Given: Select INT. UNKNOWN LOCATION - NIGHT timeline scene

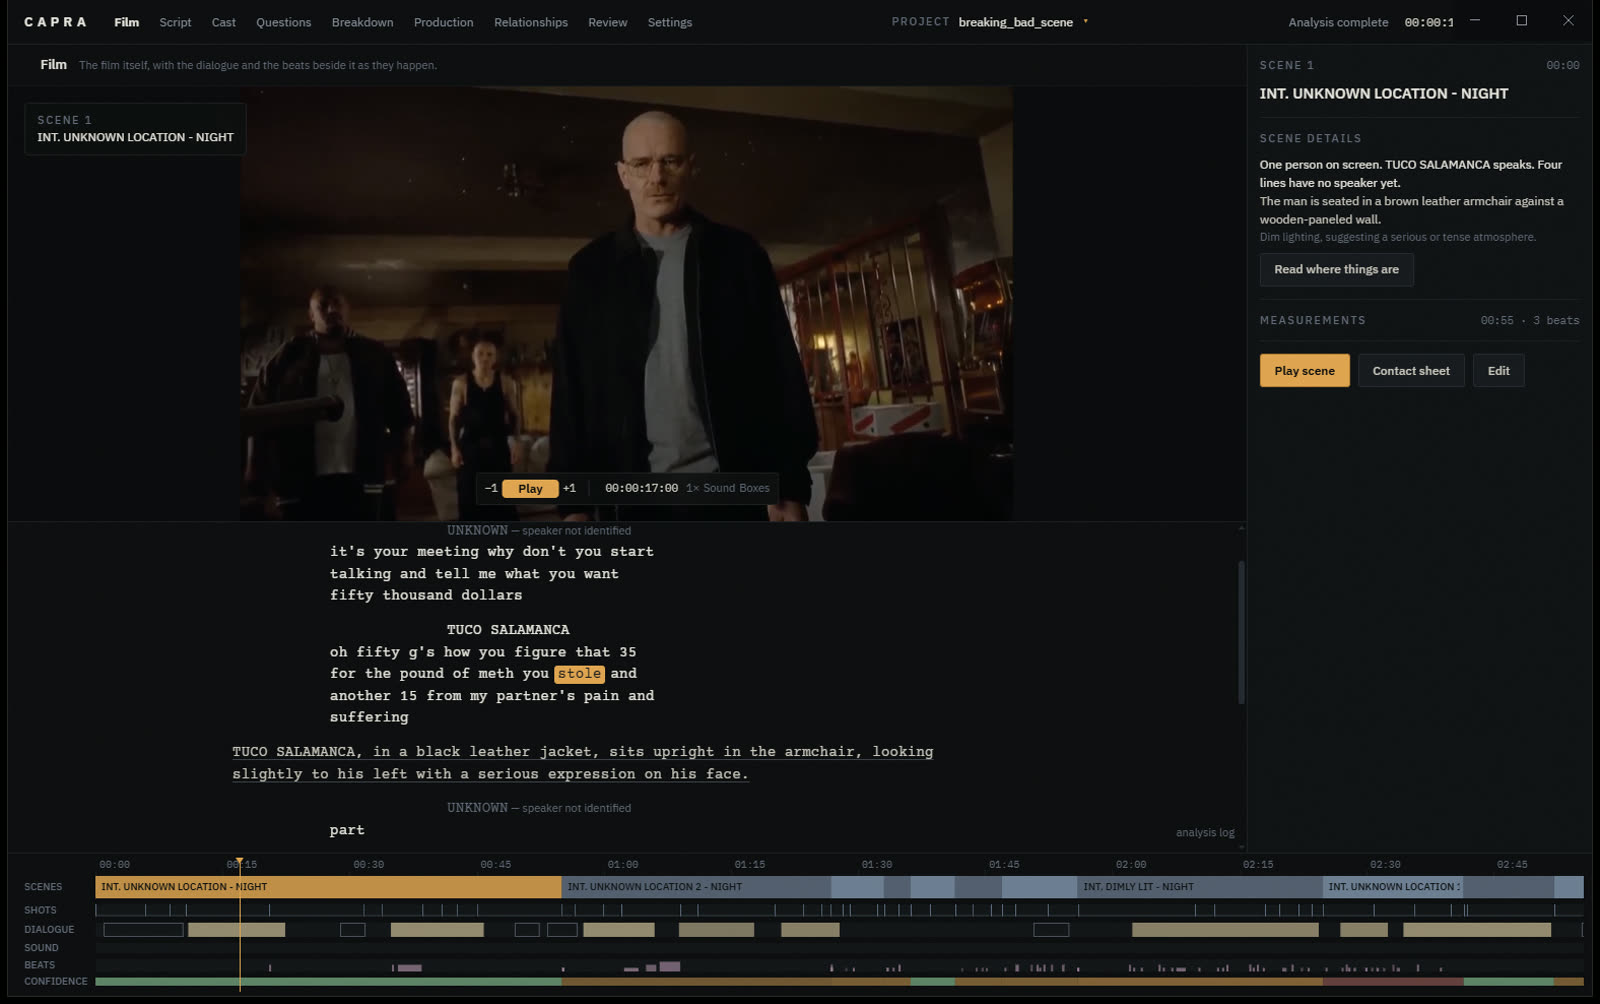Looking at the screenshot, I should pos(328,887).
